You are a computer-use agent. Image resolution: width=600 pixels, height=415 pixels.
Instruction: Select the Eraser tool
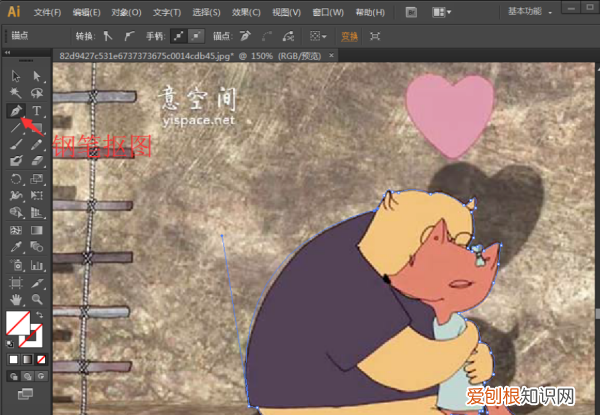[36, 161]
